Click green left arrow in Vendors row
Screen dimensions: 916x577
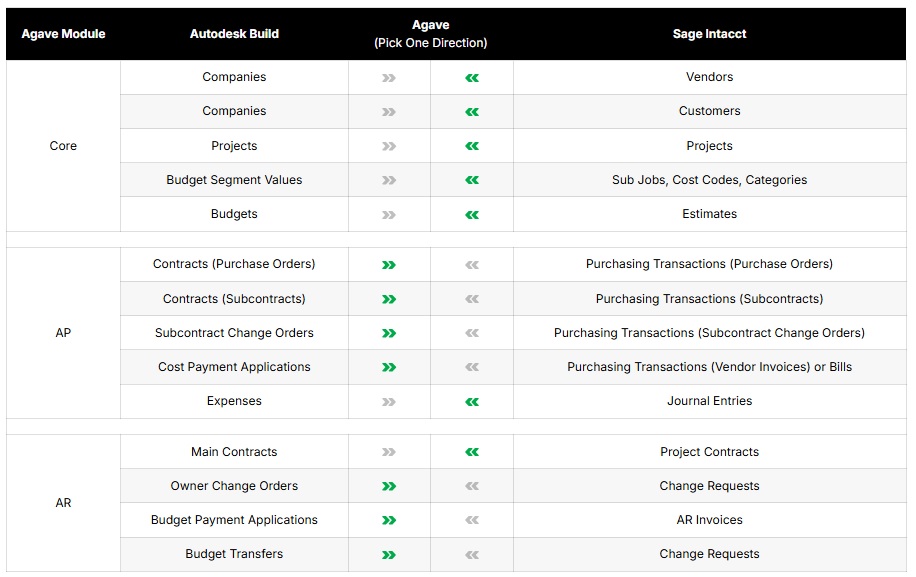(x=472, y=77)
